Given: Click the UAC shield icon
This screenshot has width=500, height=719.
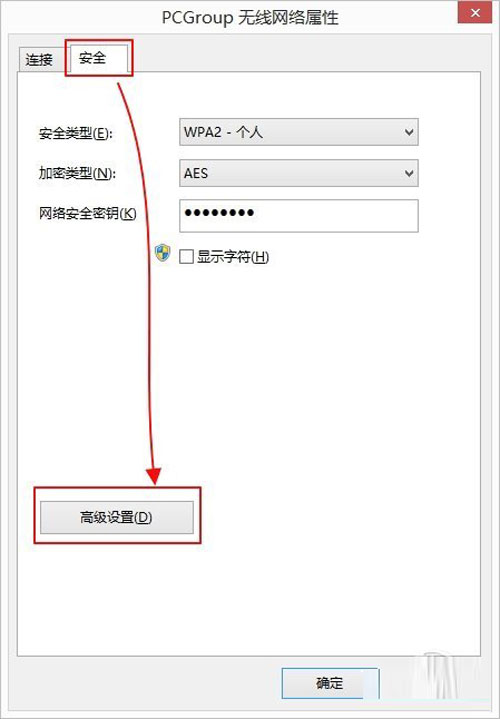Looking at the screenshot, I should 162,253.
